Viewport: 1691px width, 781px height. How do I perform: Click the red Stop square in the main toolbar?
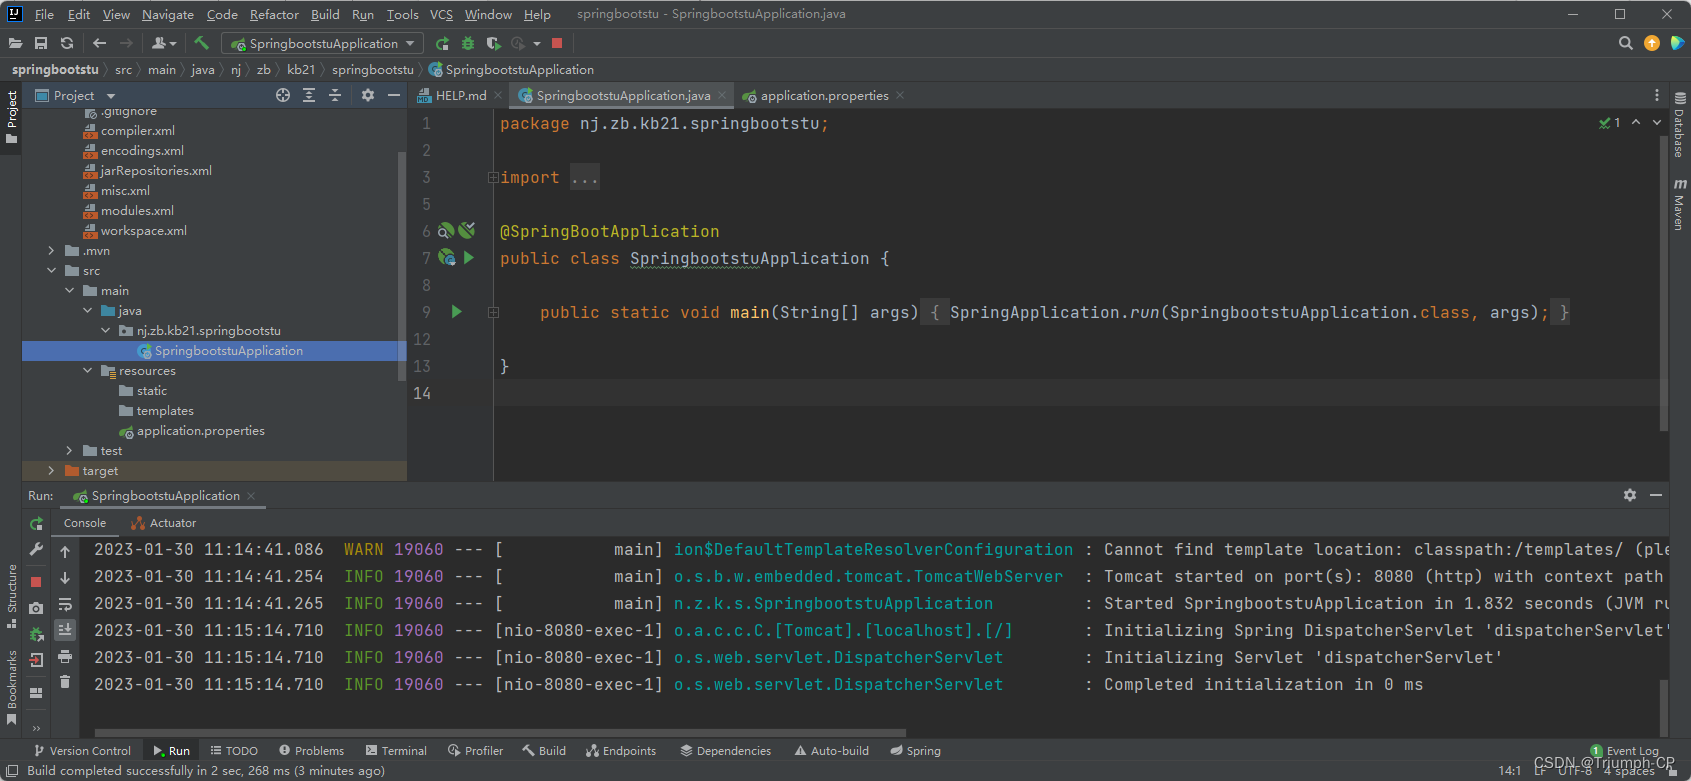point(557,43)
